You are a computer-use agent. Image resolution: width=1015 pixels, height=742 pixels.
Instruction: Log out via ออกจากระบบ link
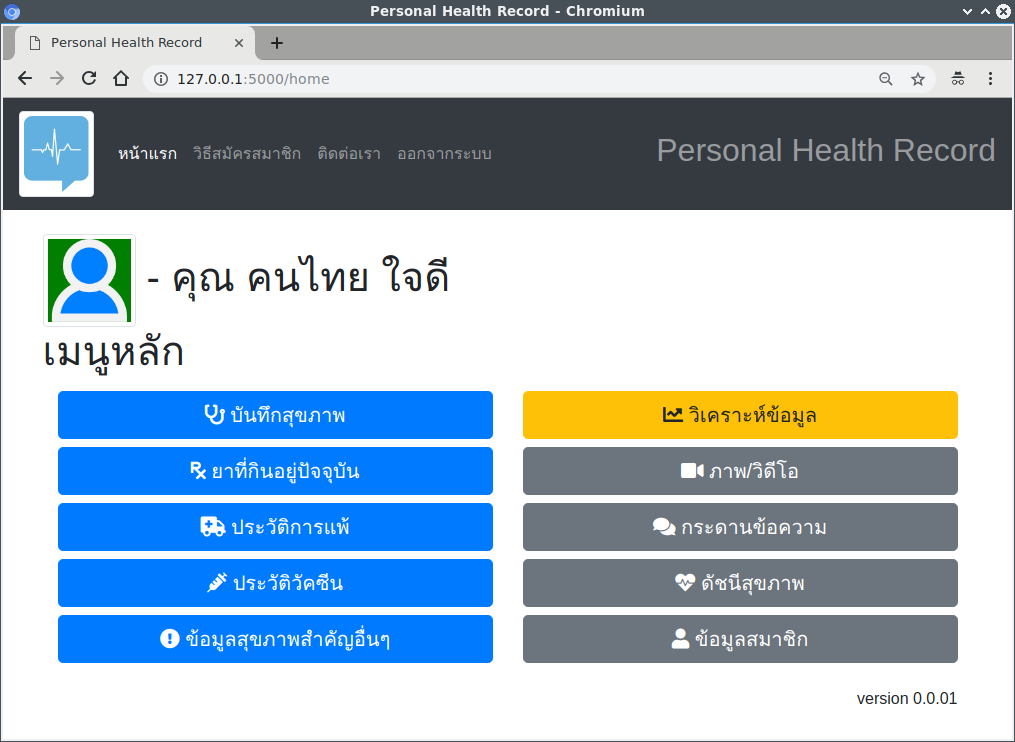444,154
